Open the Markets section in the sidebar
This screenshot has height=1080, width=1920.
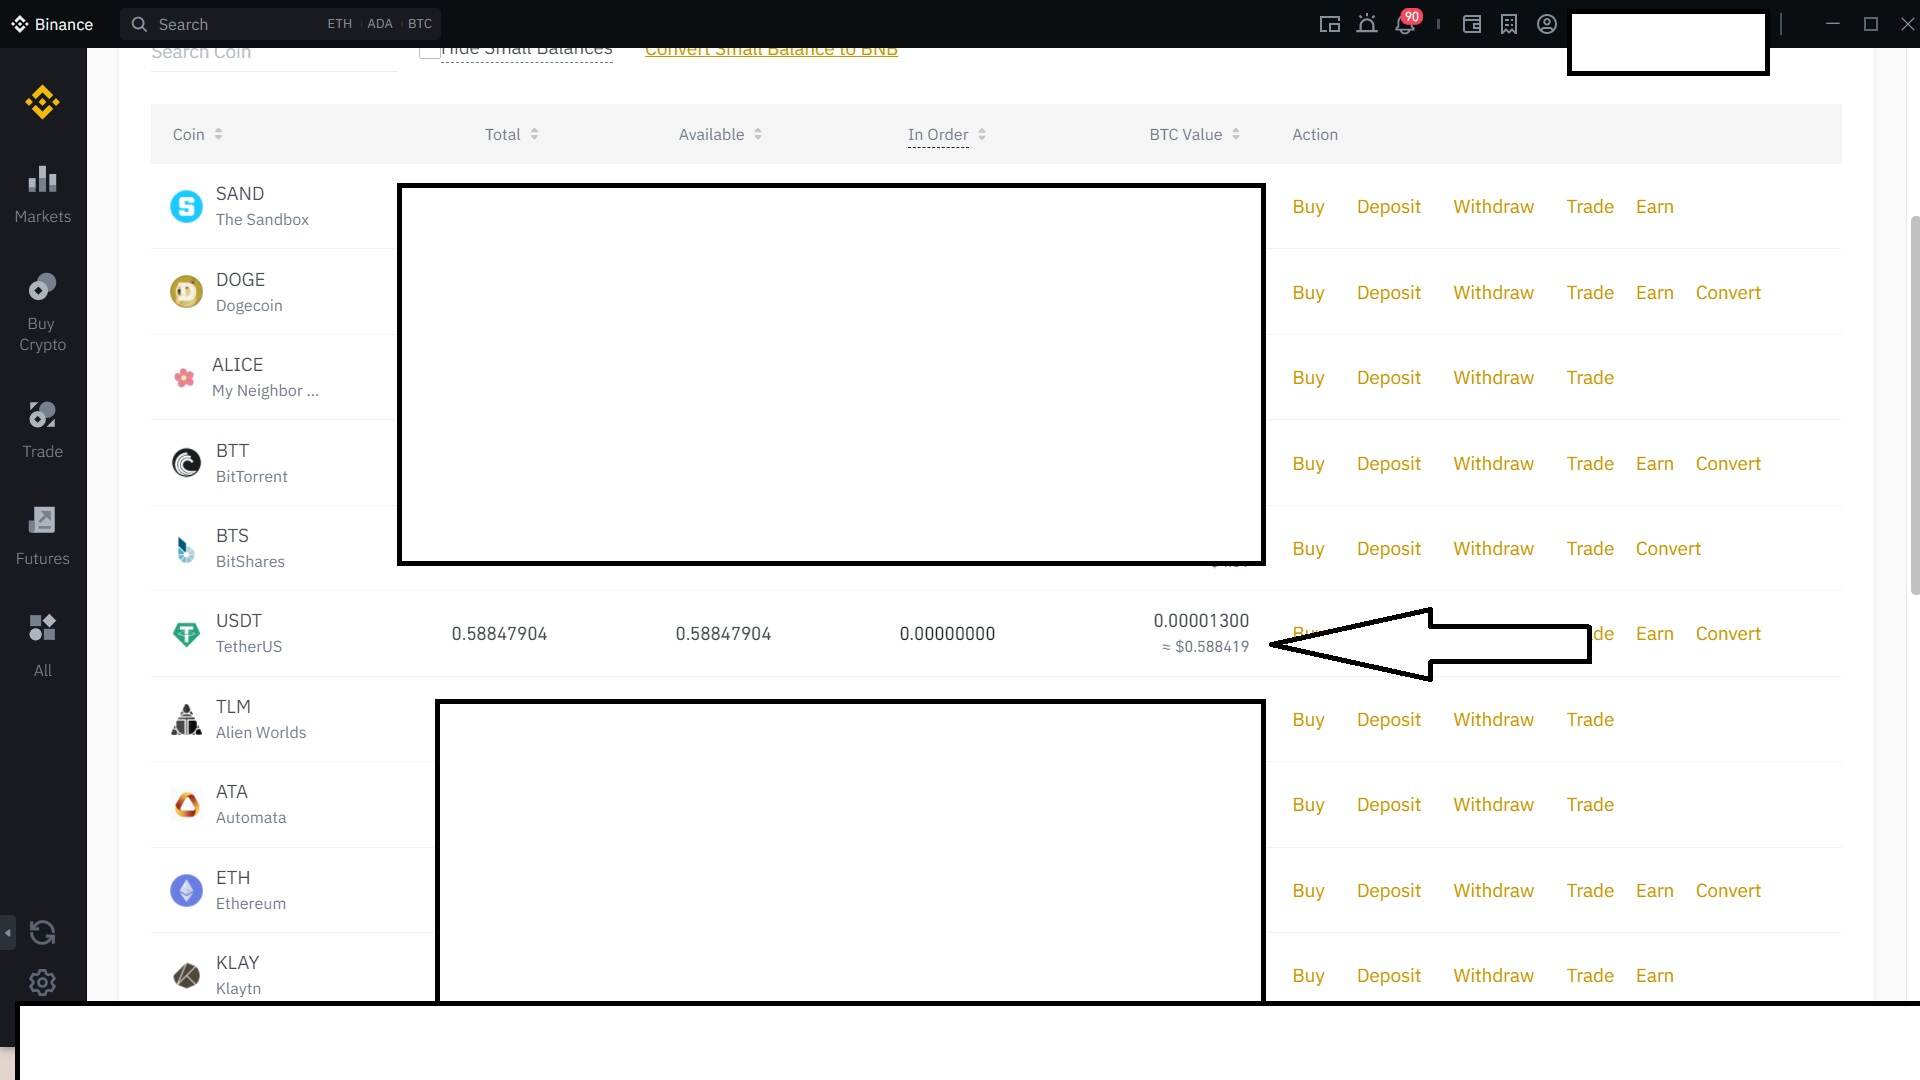(42, 195)
